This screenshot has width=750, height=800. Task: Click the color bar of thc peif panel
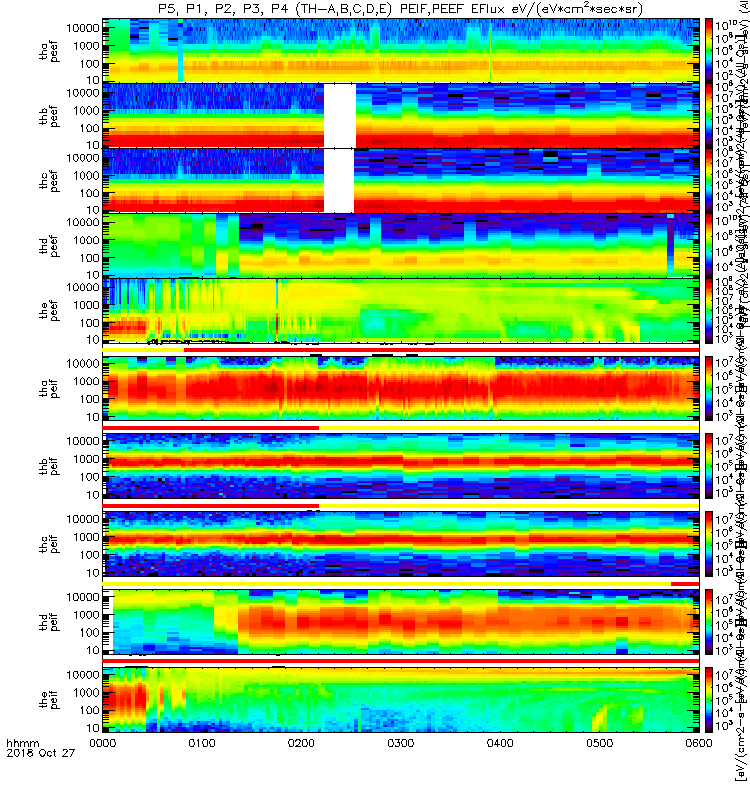point(709,544)
